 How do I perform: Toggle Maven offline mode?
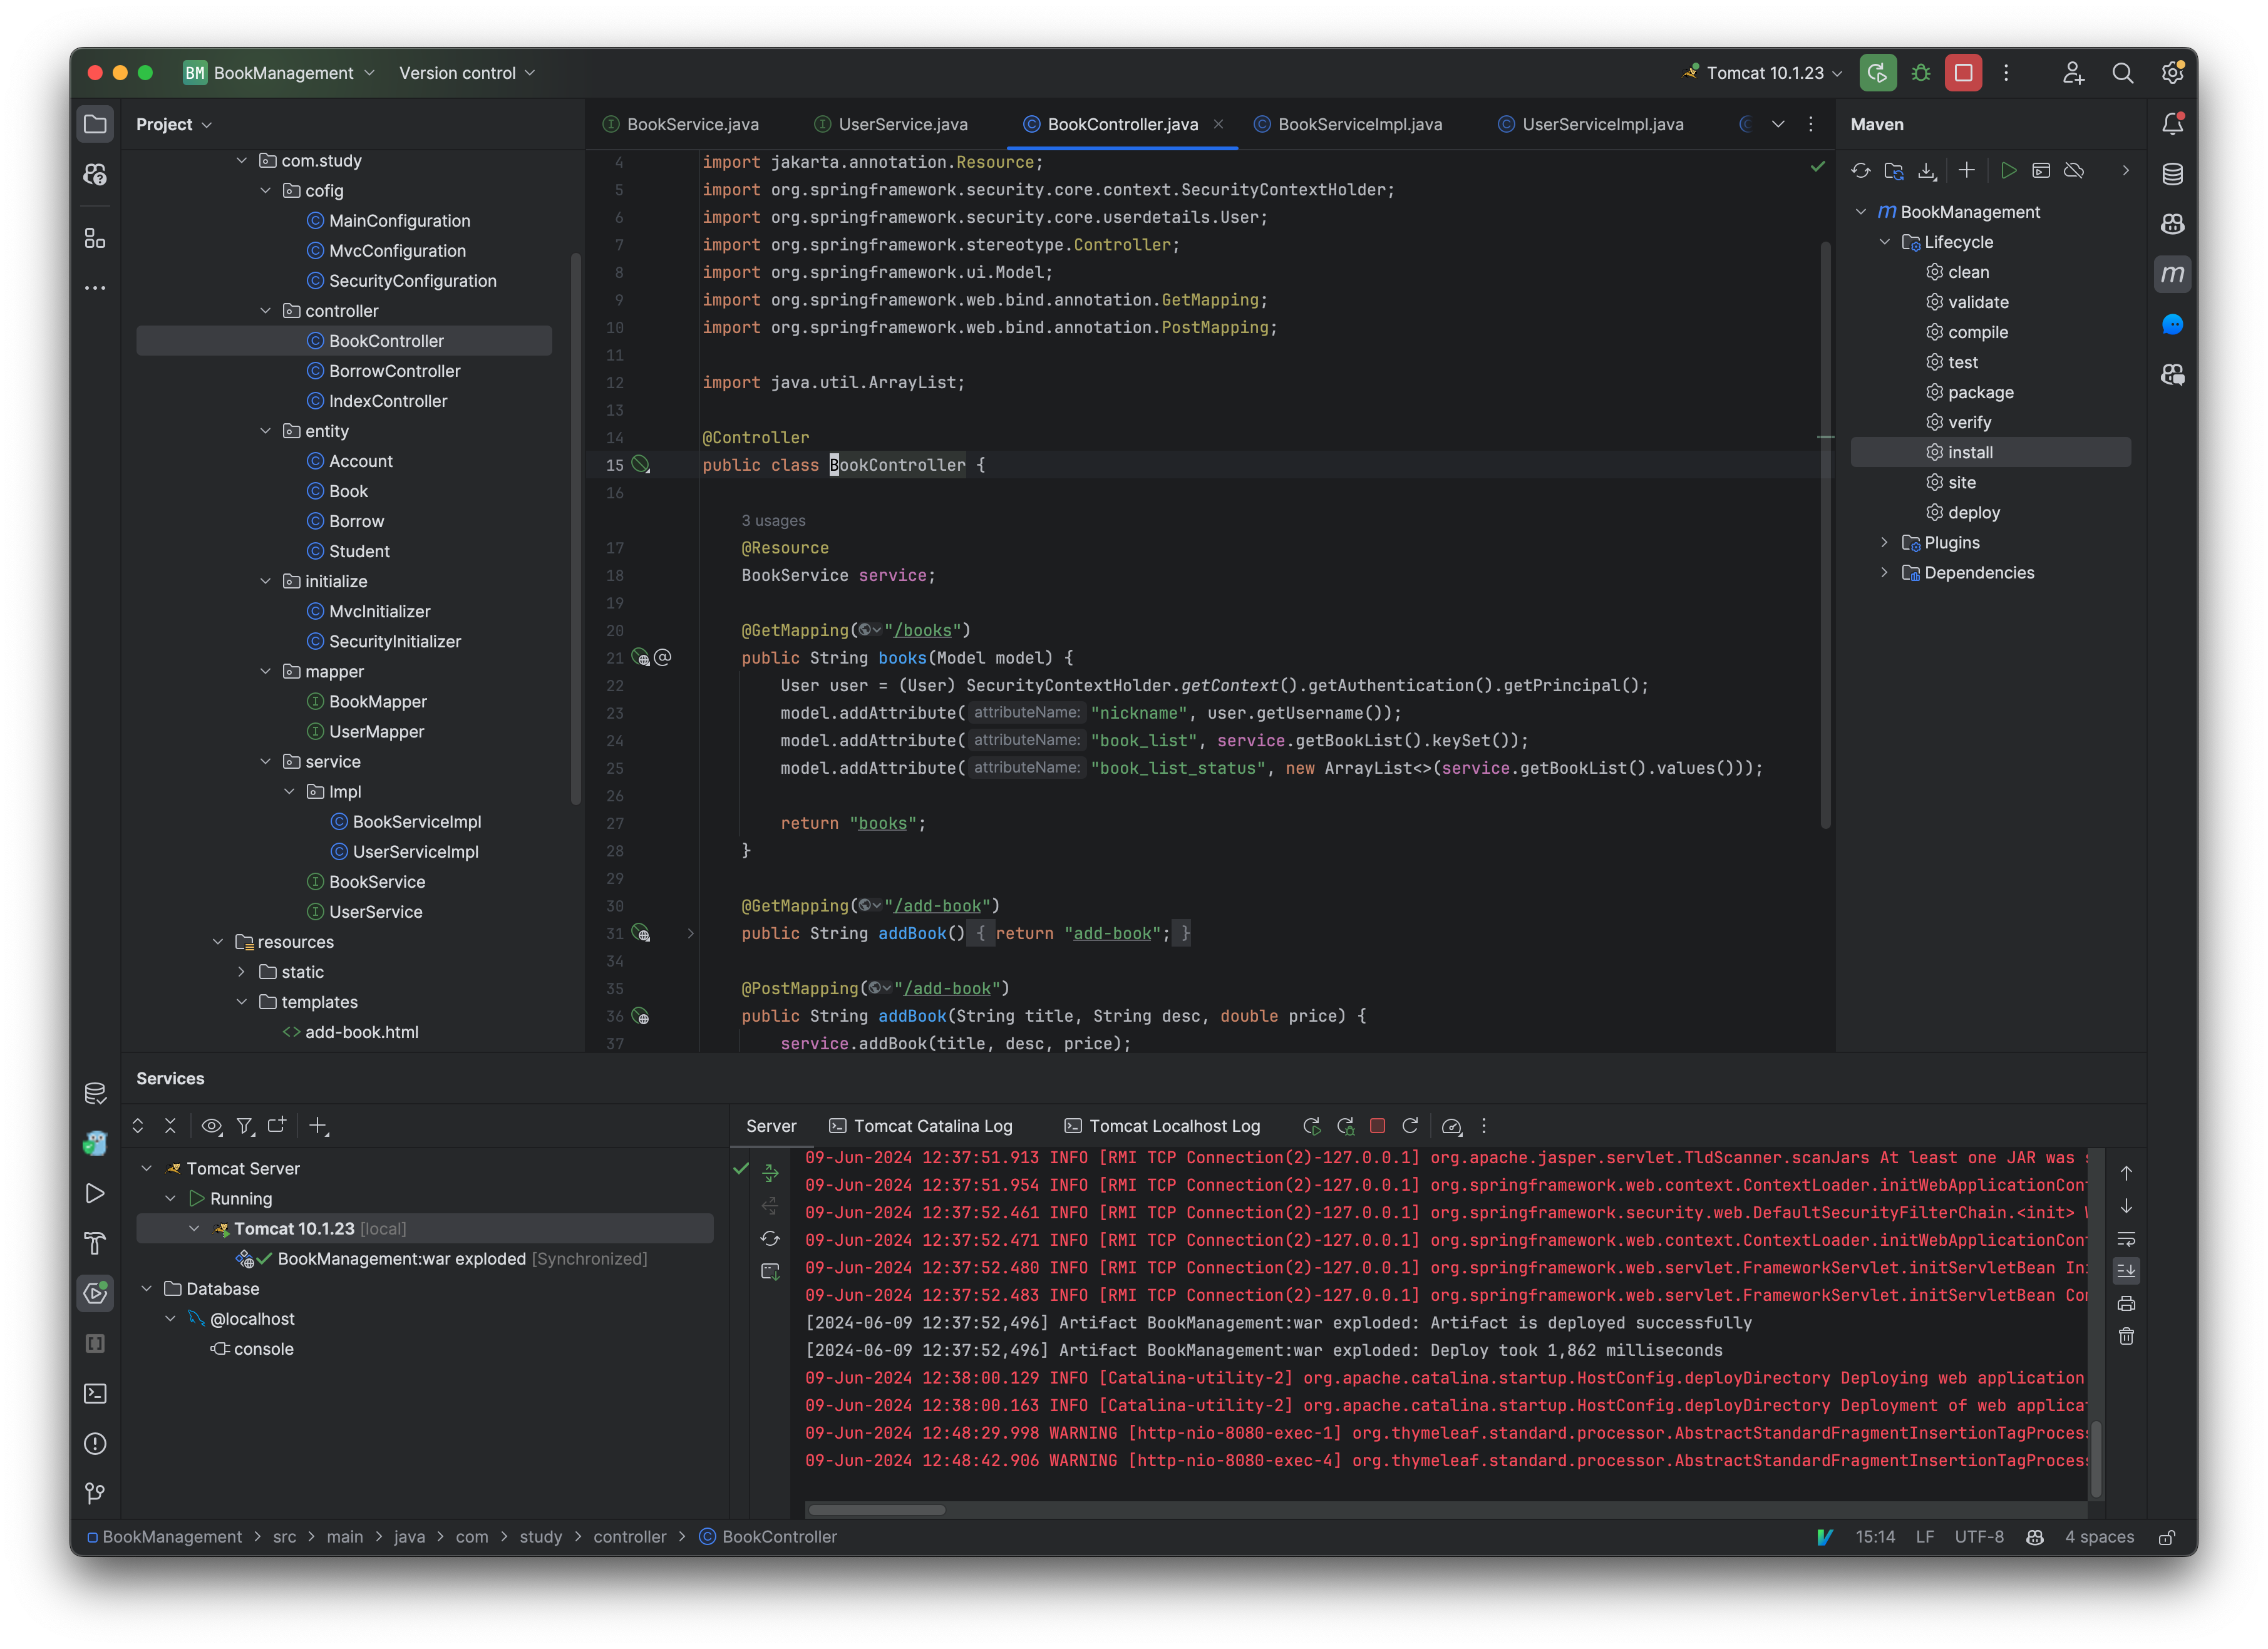[2073, 170]
